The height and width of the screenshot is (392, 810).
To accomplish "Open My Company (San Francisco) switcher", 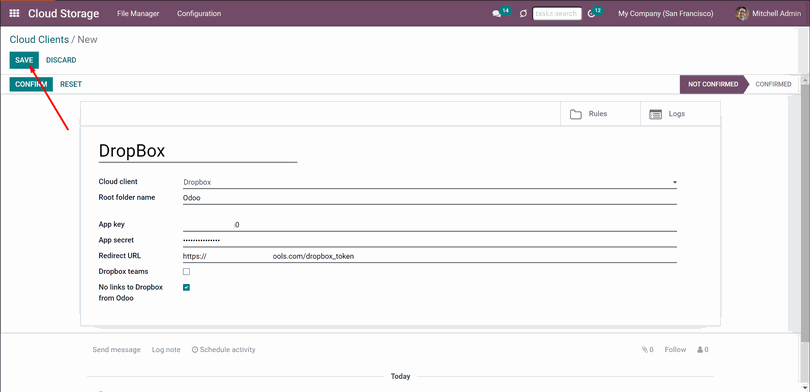I will coord(665,13).
